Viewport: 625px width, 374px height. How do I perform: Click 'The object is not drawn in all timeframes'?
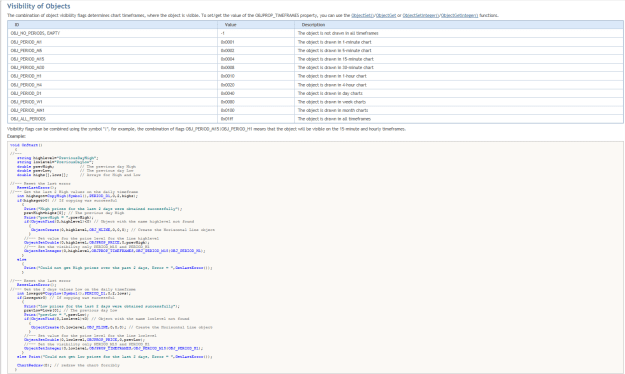coord(338,33)
